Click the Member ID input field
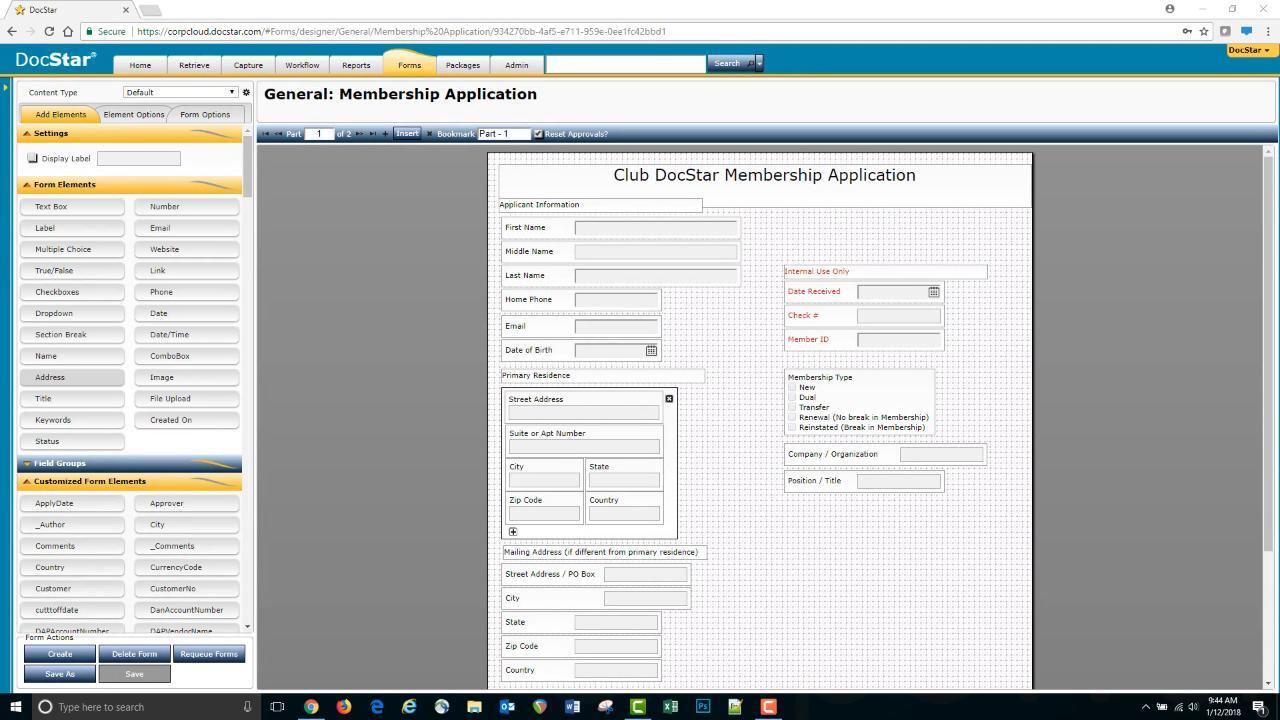The width and height of the screenshot is (1280, 720). click(x=899, y=340)
